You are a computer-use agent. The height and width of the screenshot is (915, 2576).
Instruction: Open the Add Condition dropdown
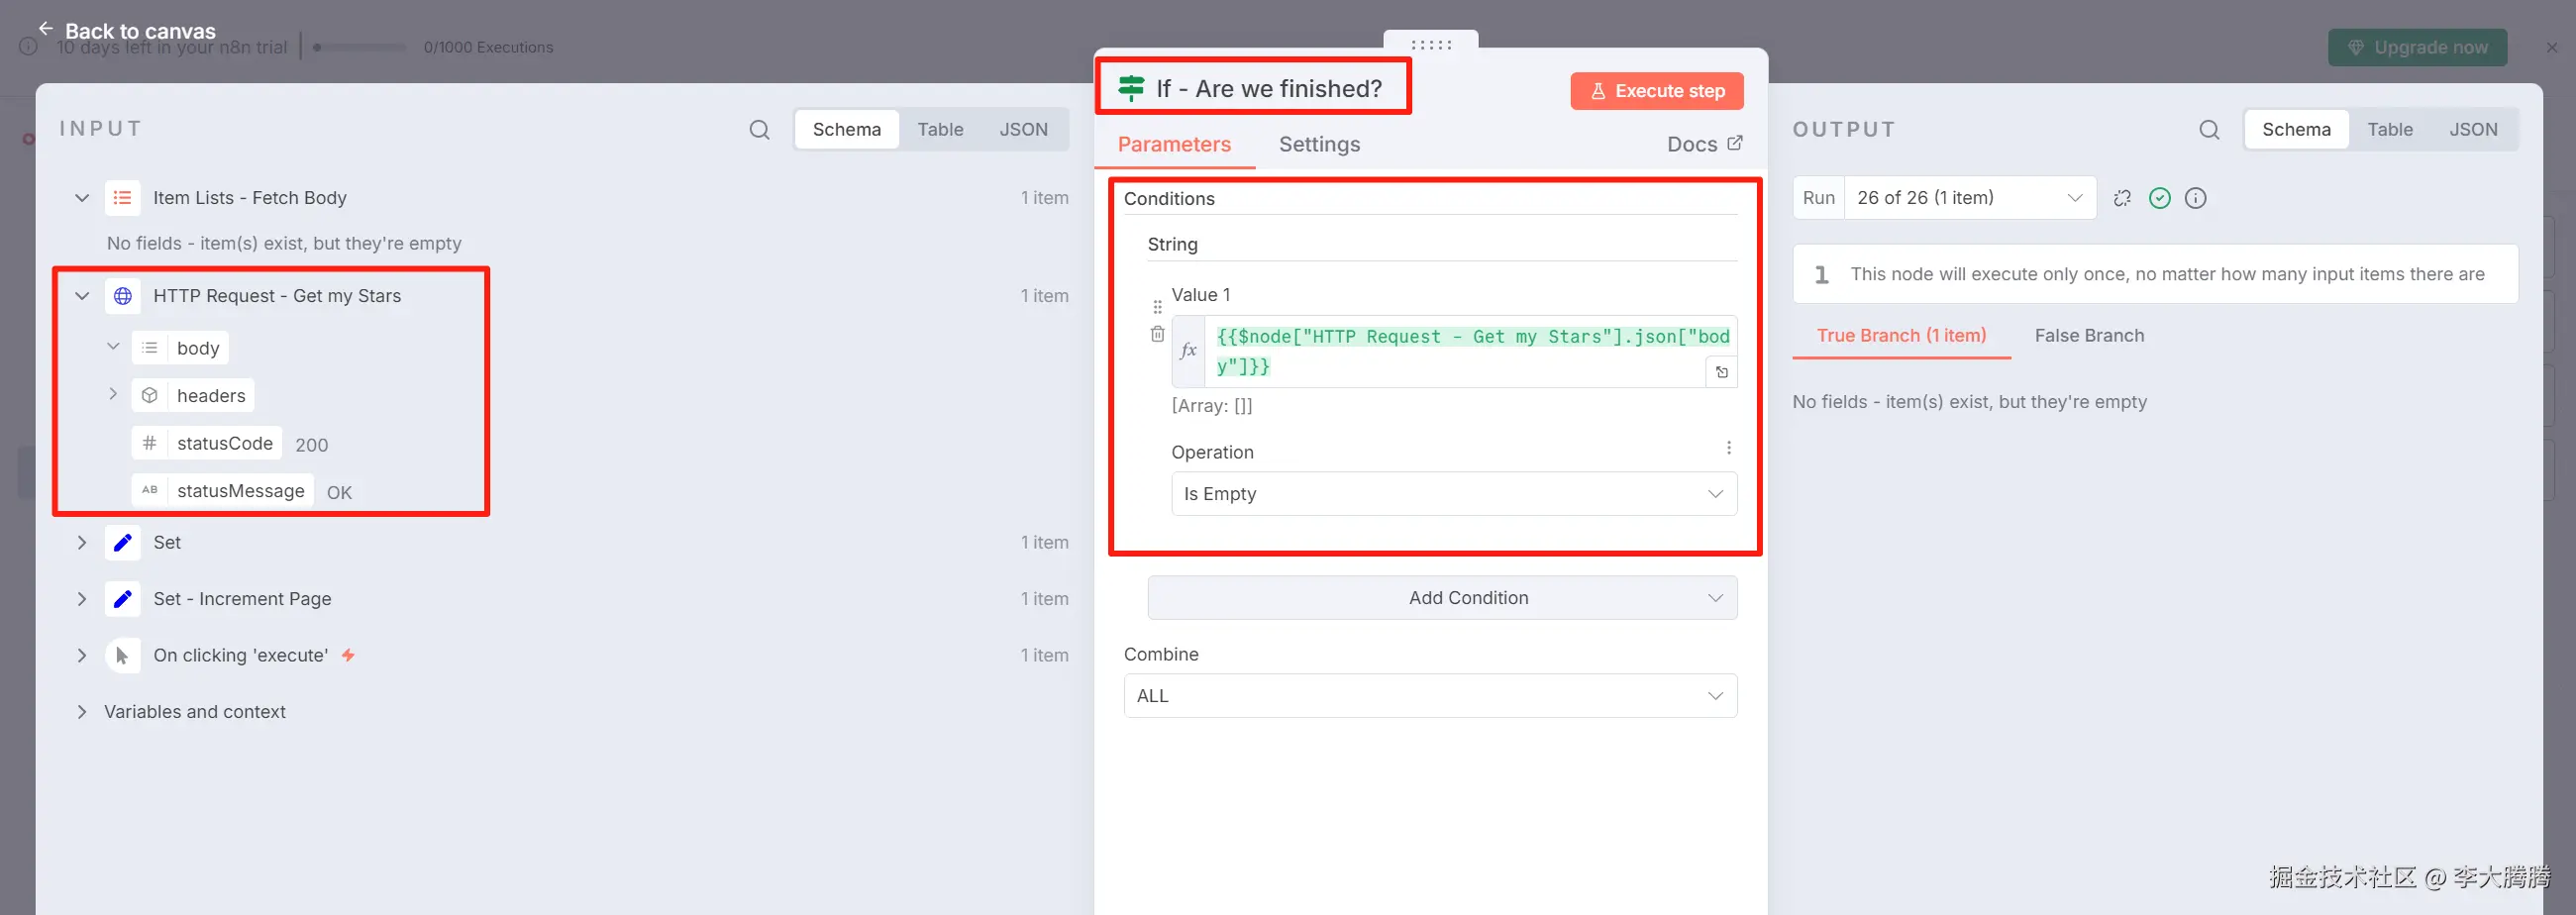tap(1442, 598)
